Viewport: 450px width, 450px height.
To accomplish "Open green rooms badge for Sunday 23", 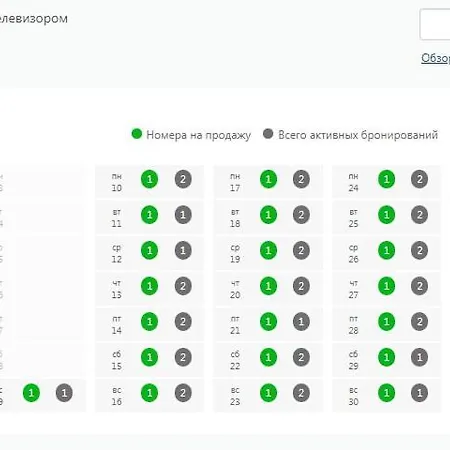I will pos(268,393).
